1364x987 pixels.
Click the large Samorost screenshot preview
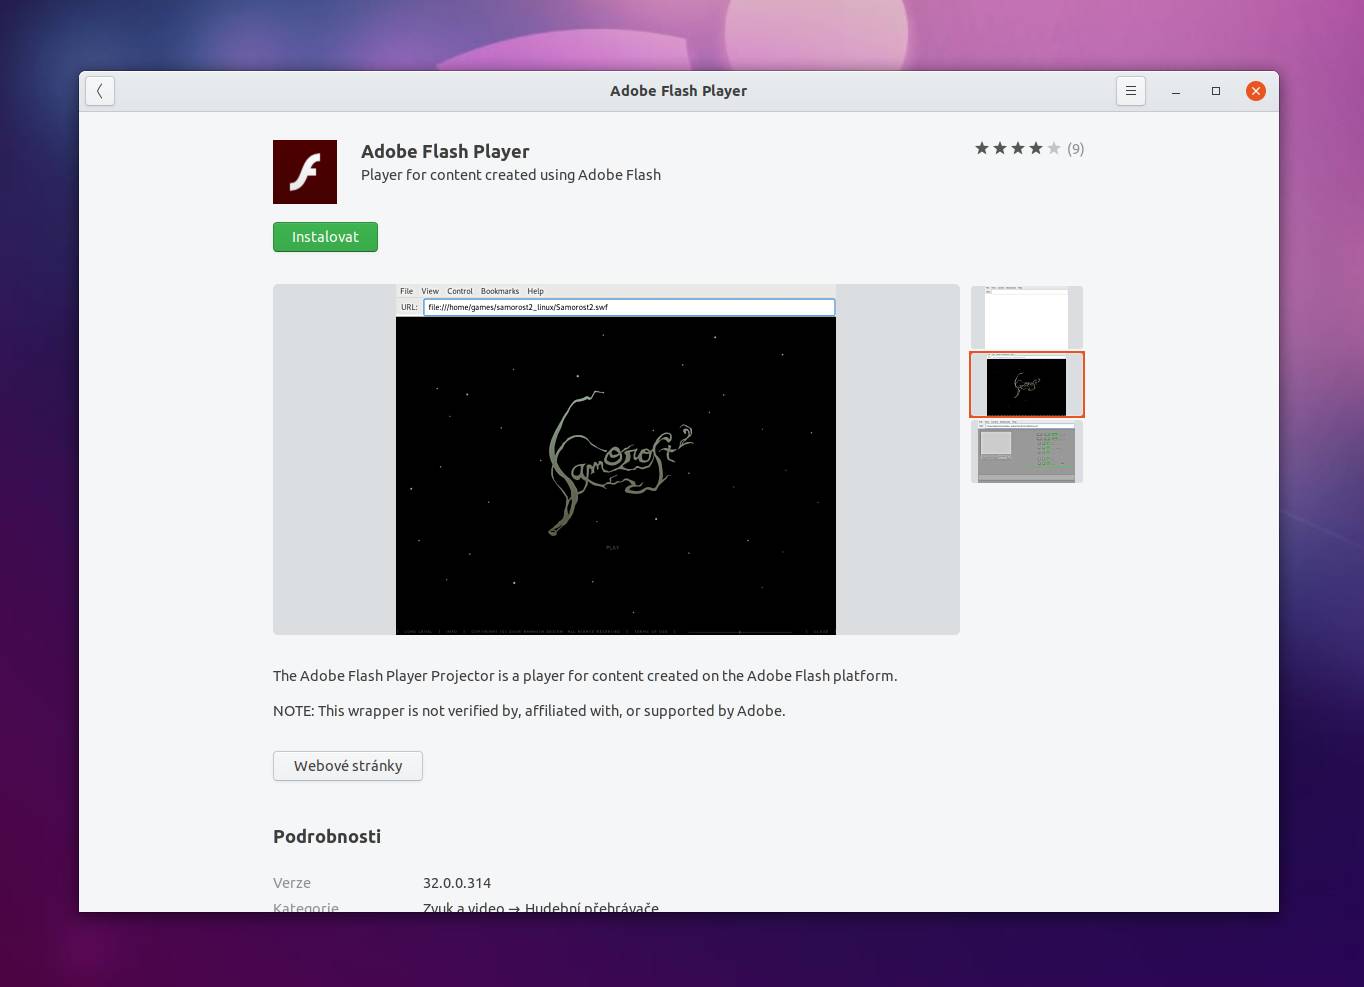pyautogui.click(x=616, y=459)
